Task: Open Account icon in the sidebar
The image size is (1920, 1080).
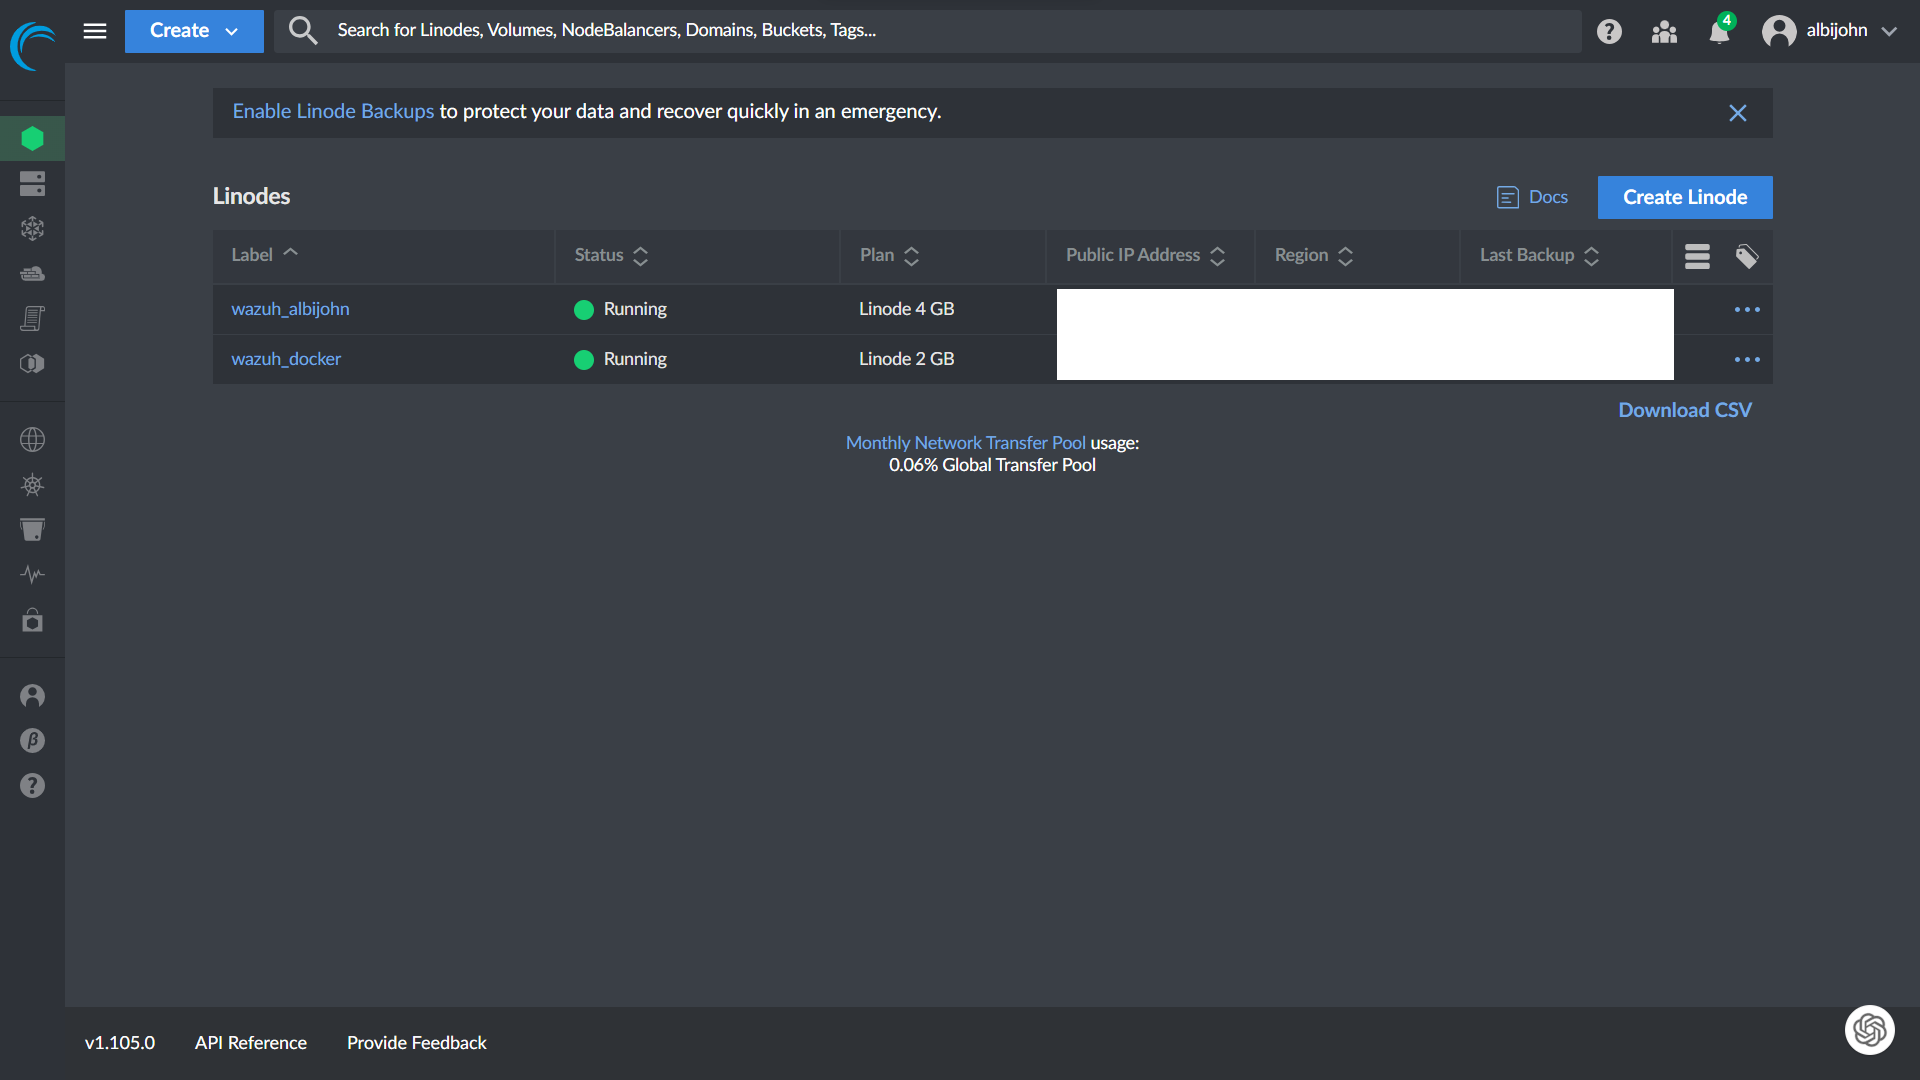Action: click(33, 696)
